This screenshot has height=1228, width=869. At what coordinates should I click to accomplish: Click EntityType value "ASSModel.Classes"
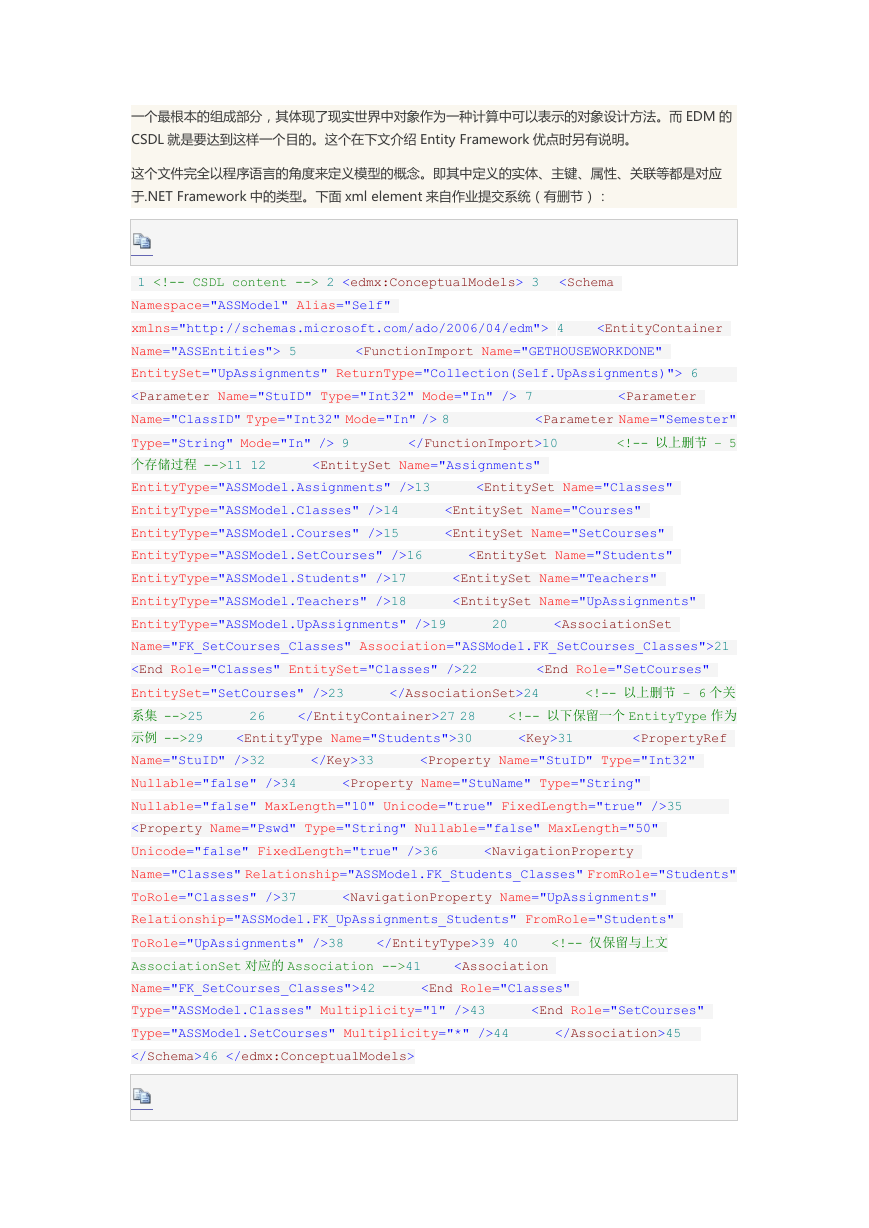289,511
